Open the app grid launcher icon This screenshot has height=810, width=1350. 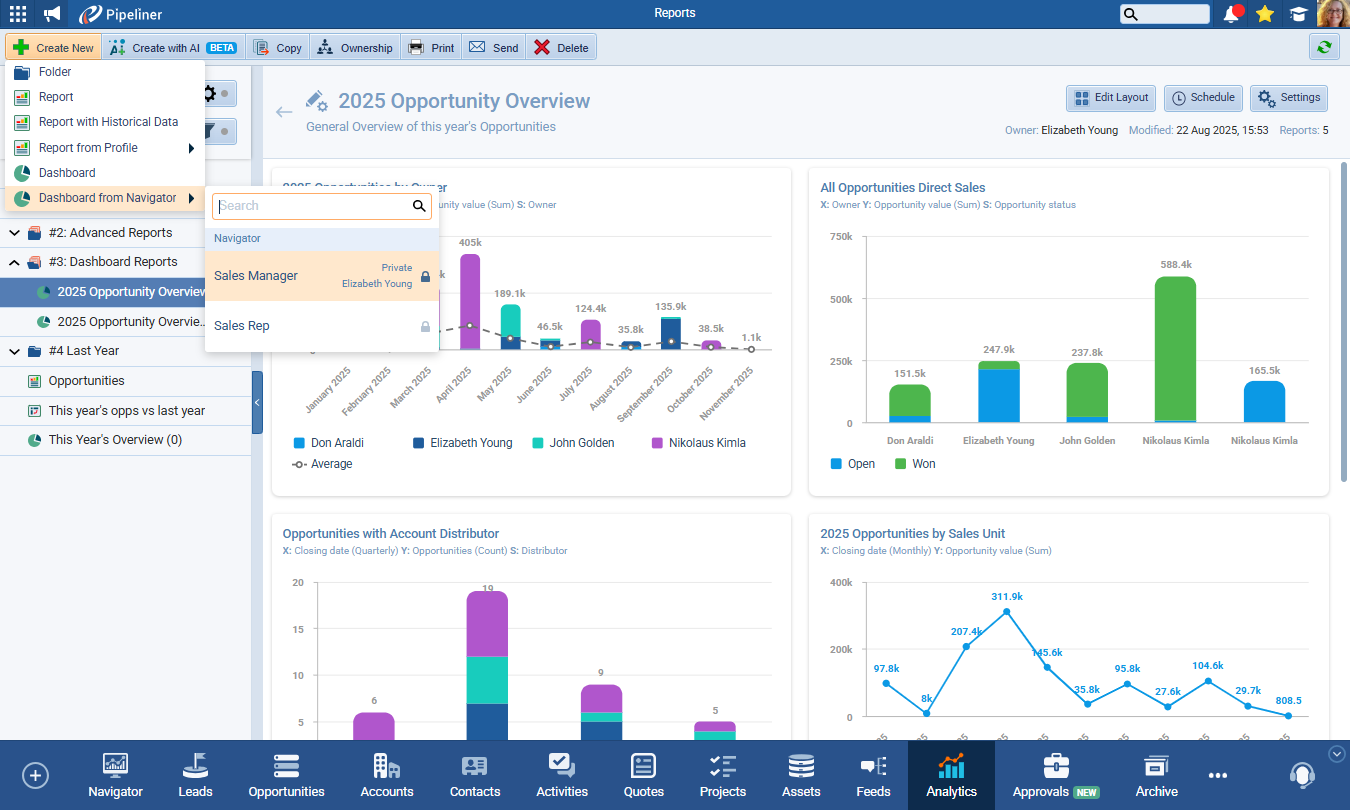[x=18, y=14]
